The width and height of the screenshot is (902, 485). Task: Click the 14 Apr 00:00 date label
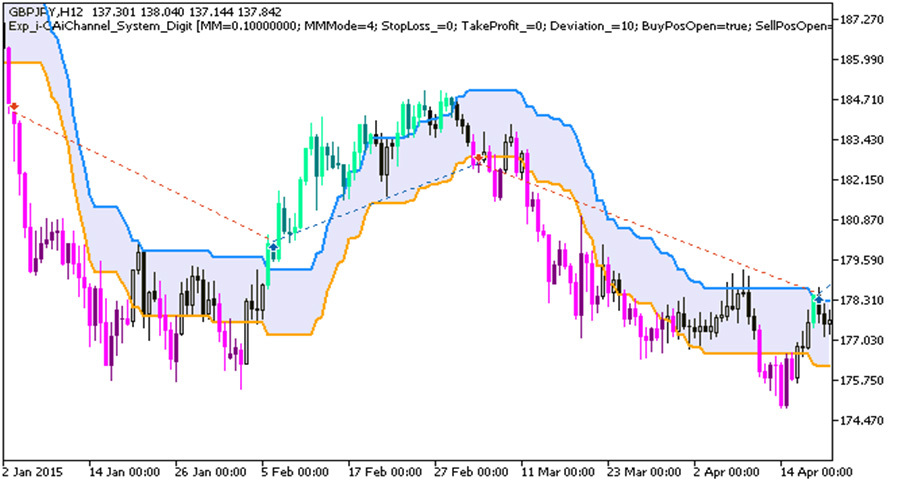coord(816,472)
